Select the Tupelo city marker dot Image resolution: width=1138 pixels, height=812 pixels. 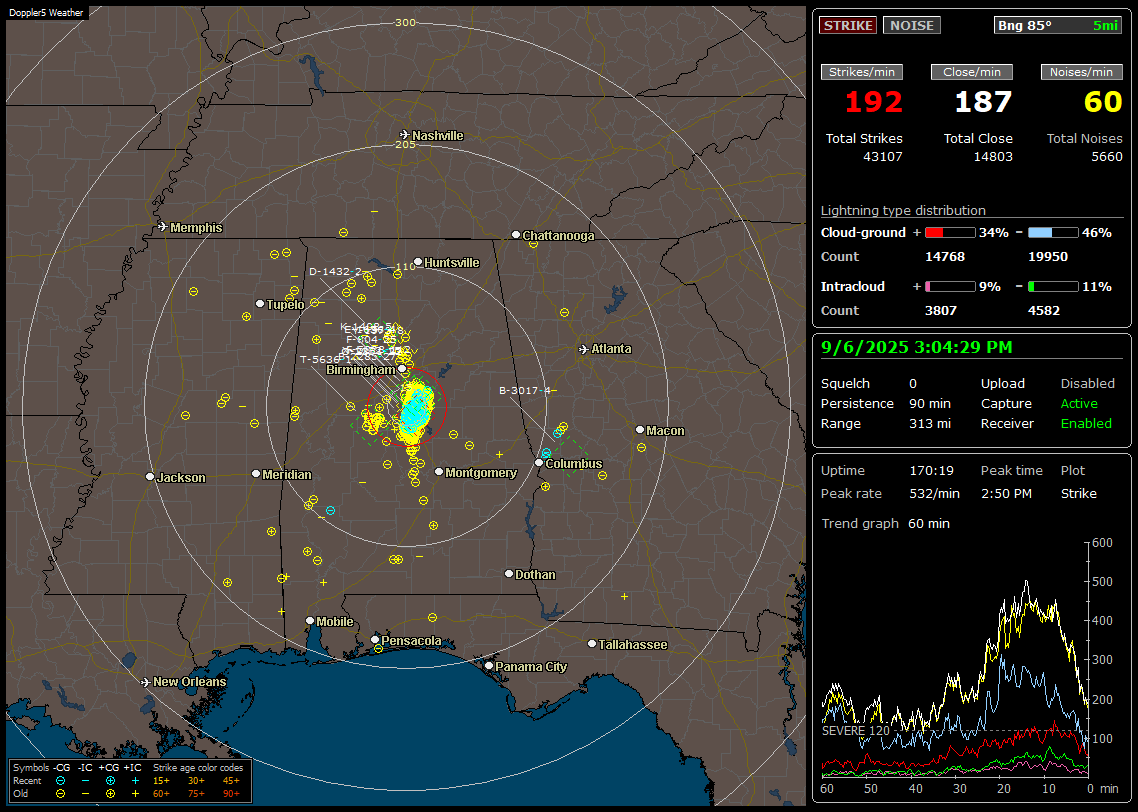point(260,303)
